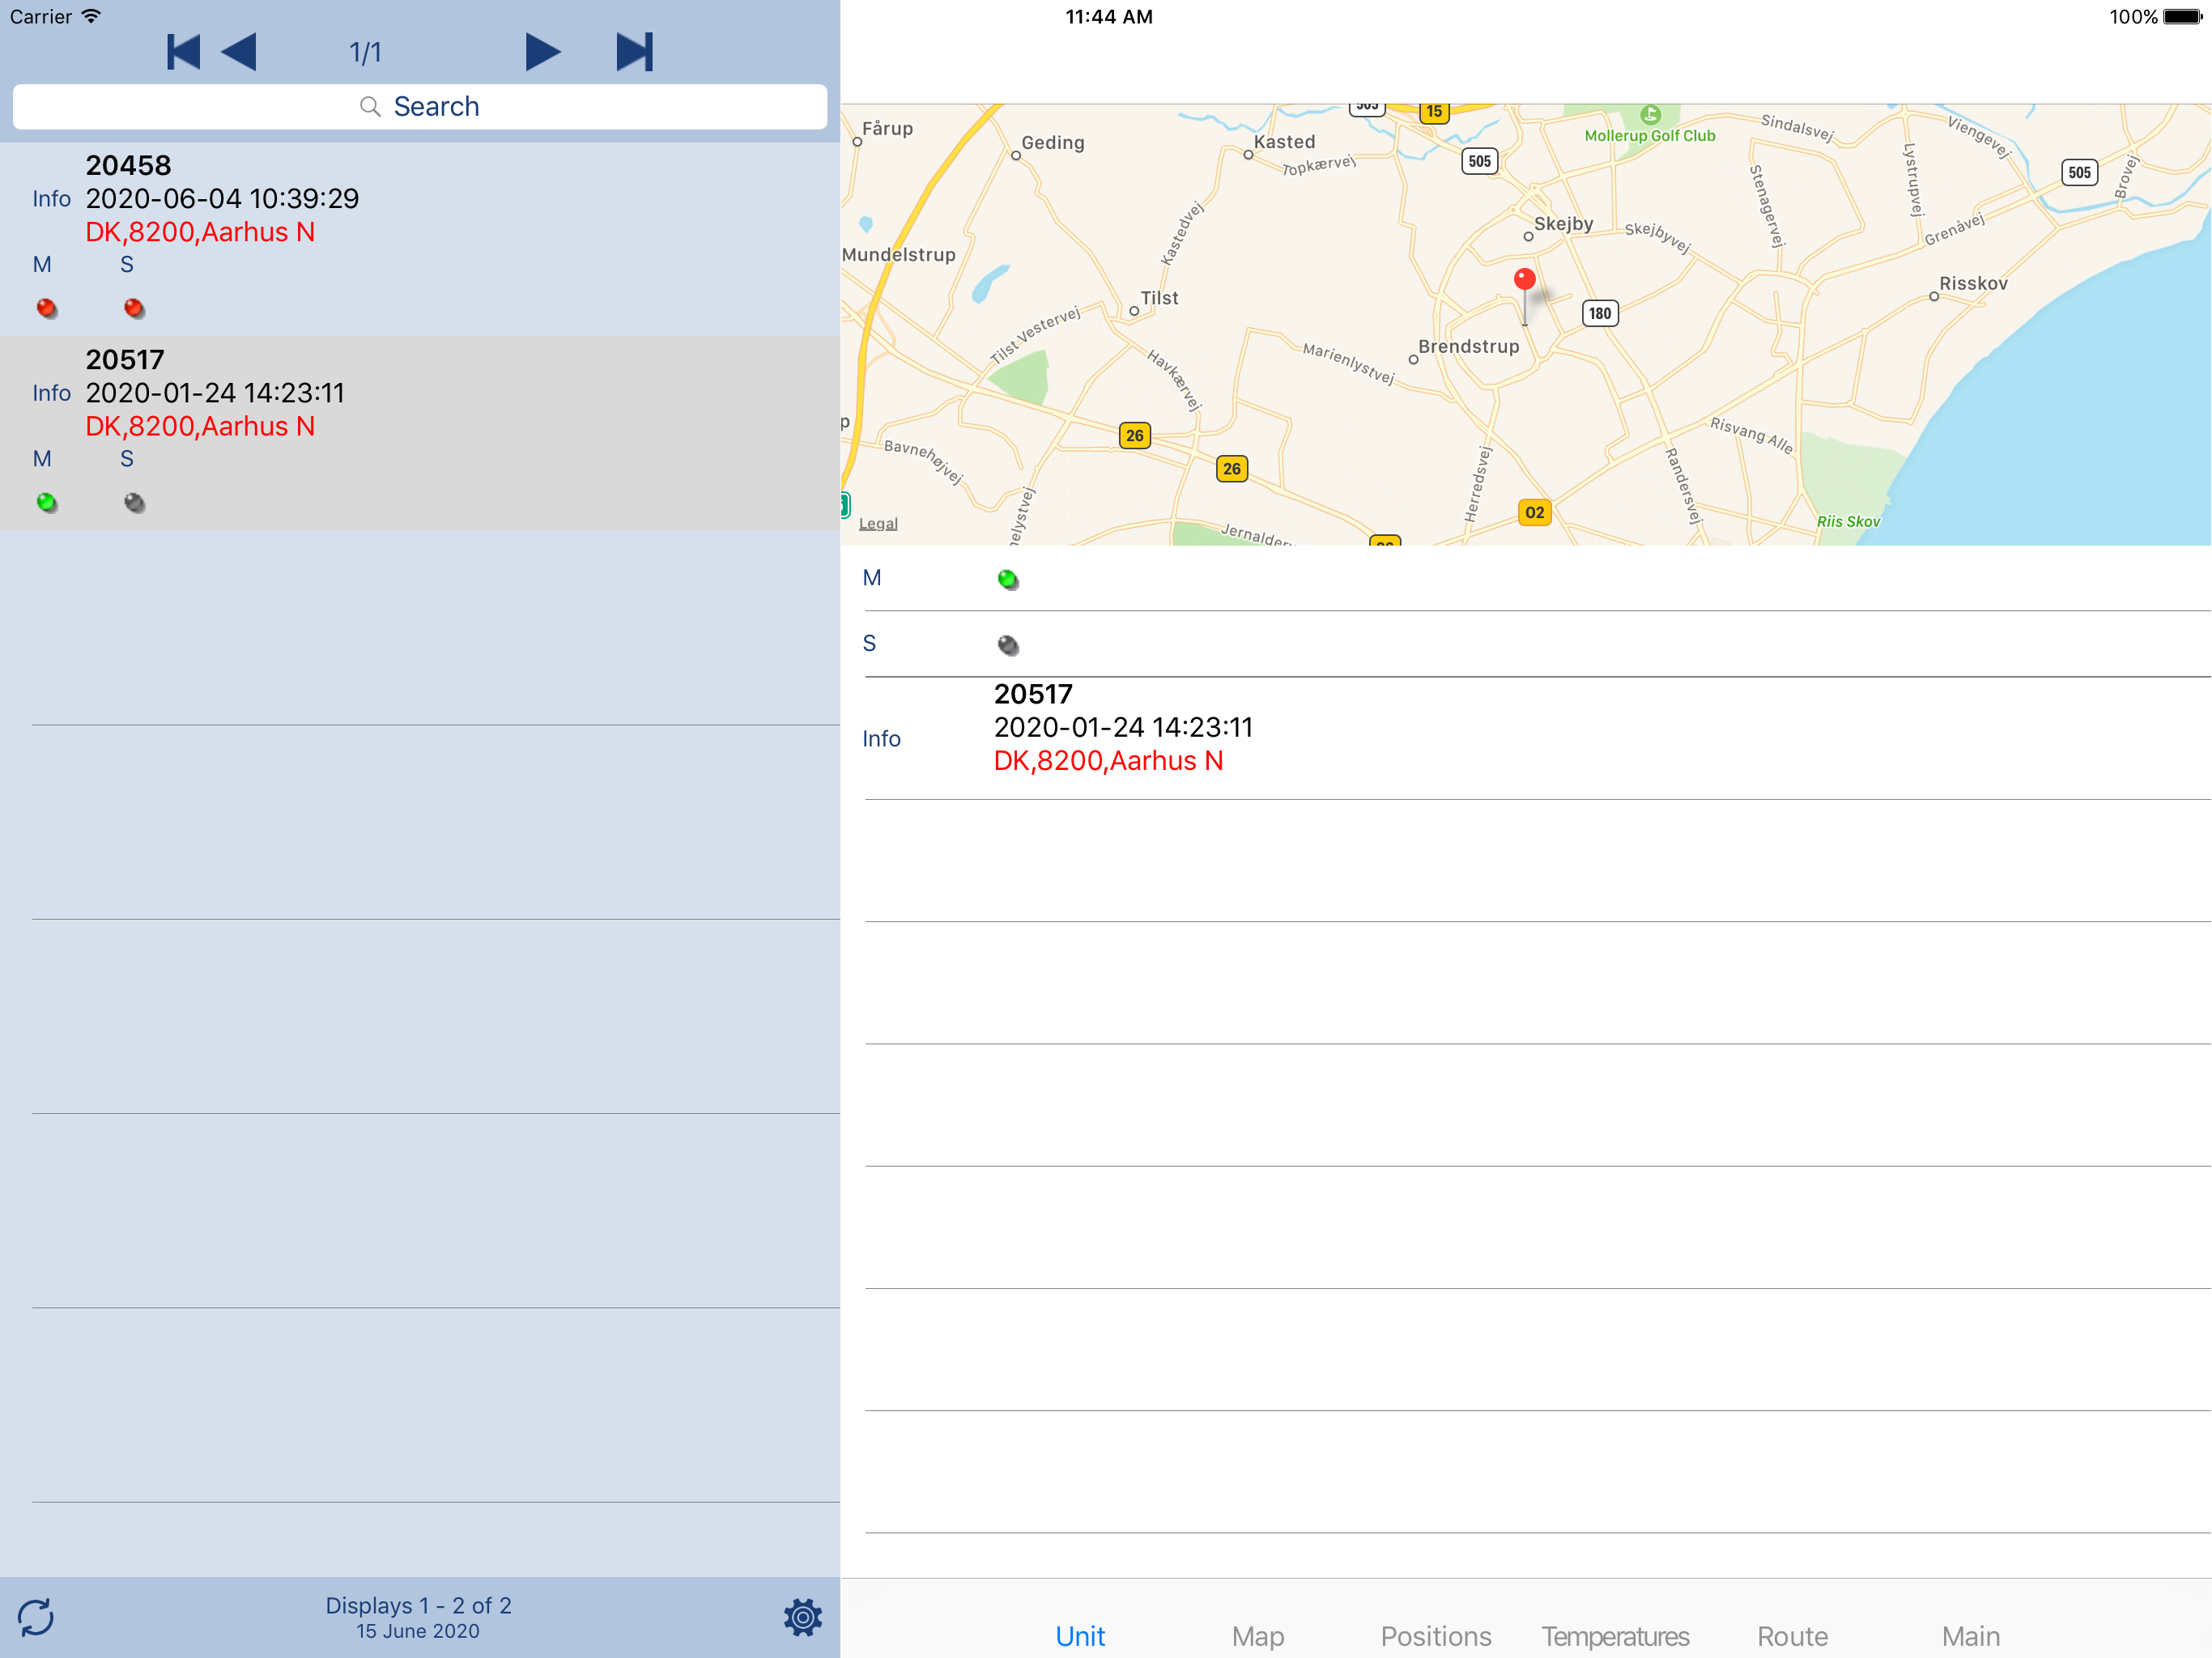
Task: Tap the Skejby label on the map
Action: pos(1563,224)
